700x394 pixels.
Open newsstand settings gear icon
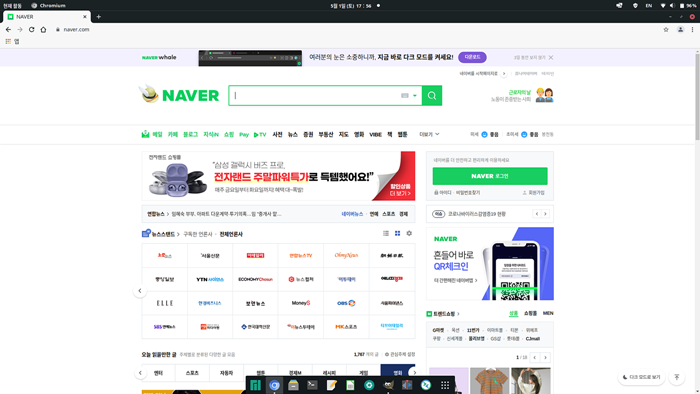tap(409, 233)
